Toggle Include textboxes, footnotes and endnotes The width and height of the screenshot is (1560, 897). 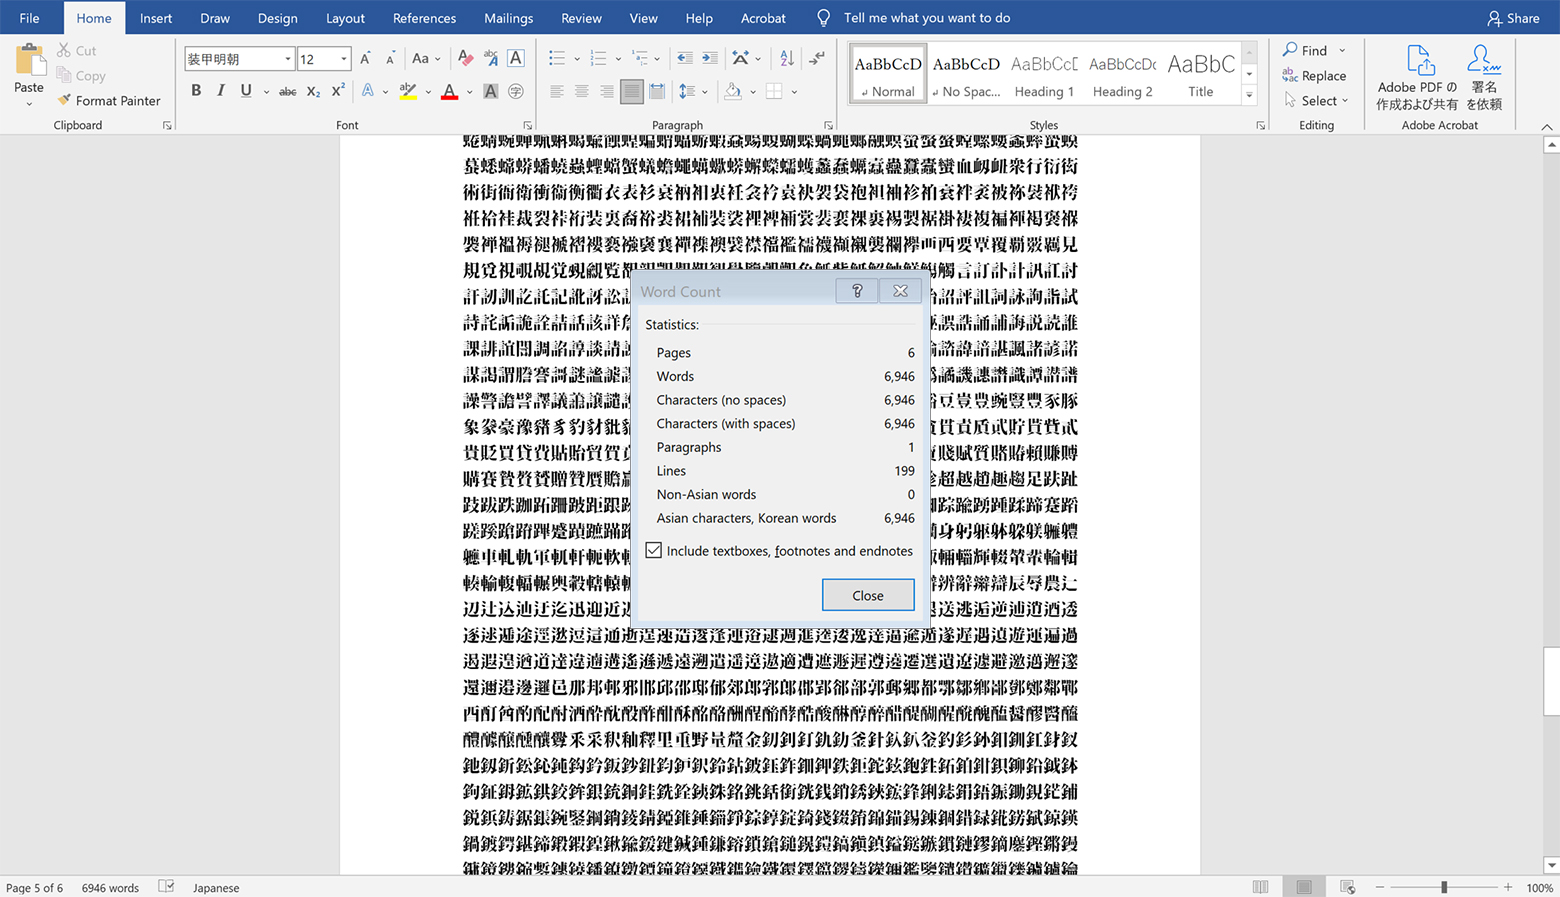point(653,551)
